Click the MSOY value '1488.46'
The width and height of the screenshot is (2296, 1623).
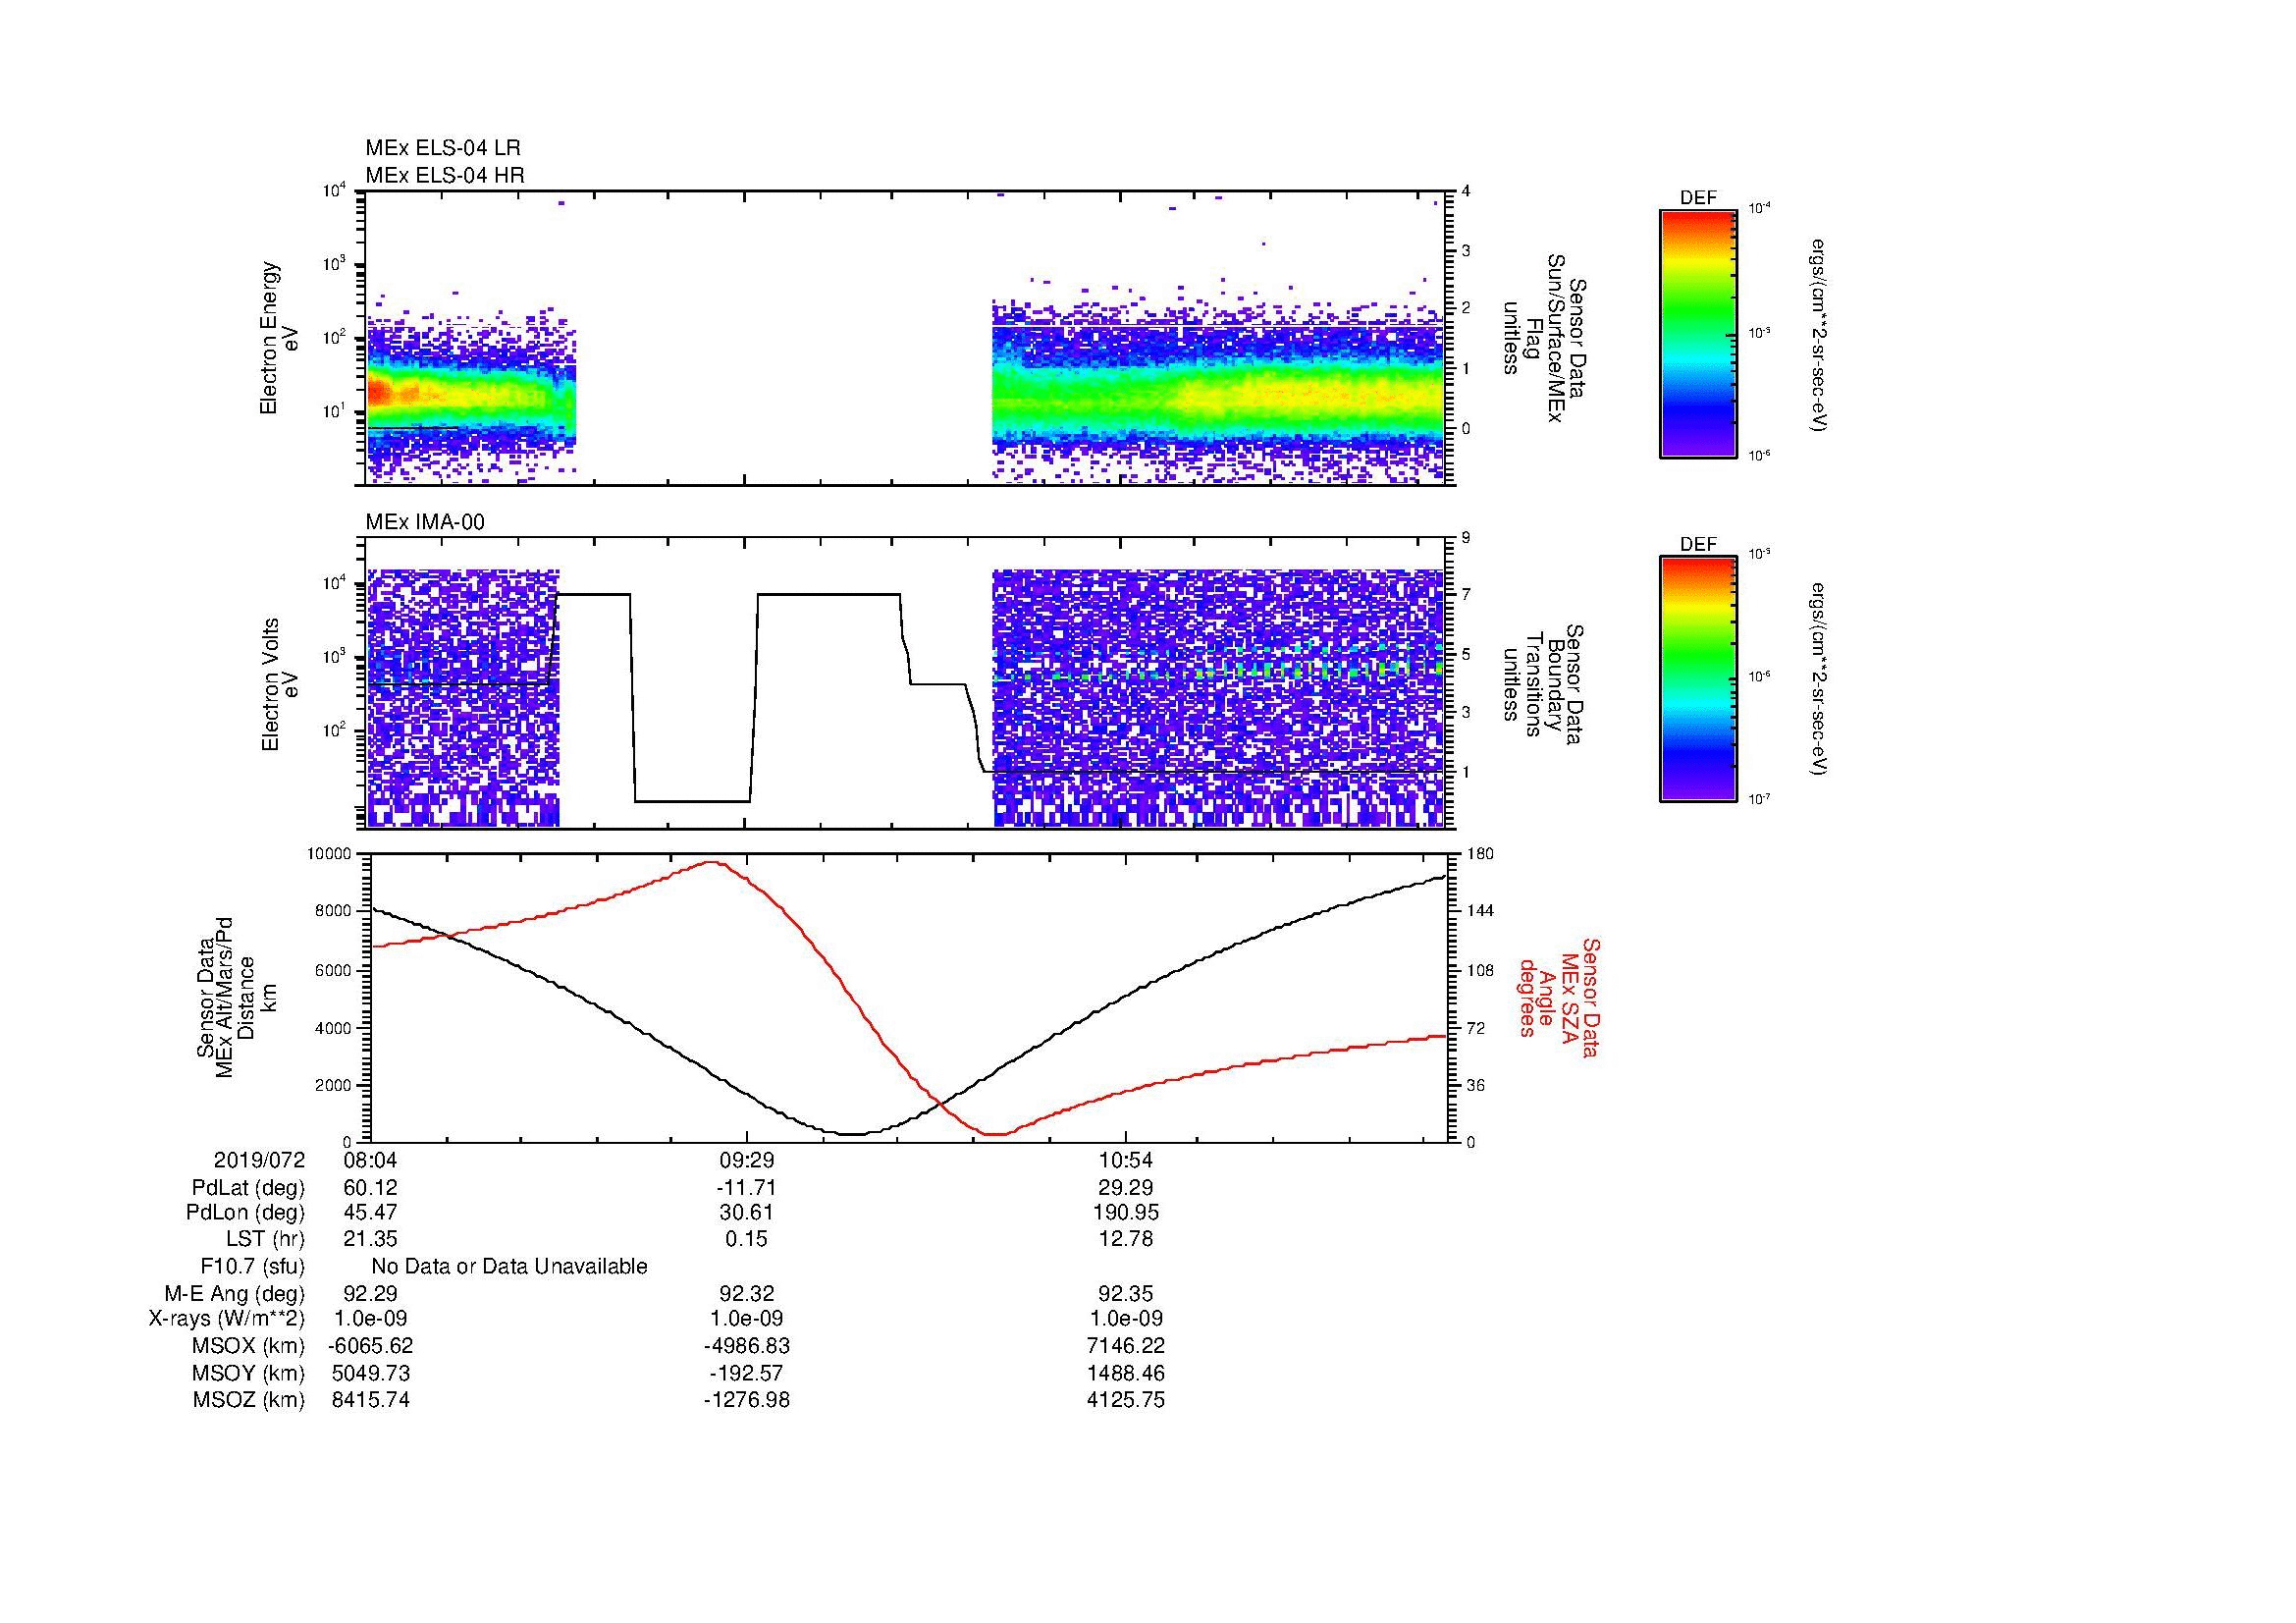coord(1126,1373)
